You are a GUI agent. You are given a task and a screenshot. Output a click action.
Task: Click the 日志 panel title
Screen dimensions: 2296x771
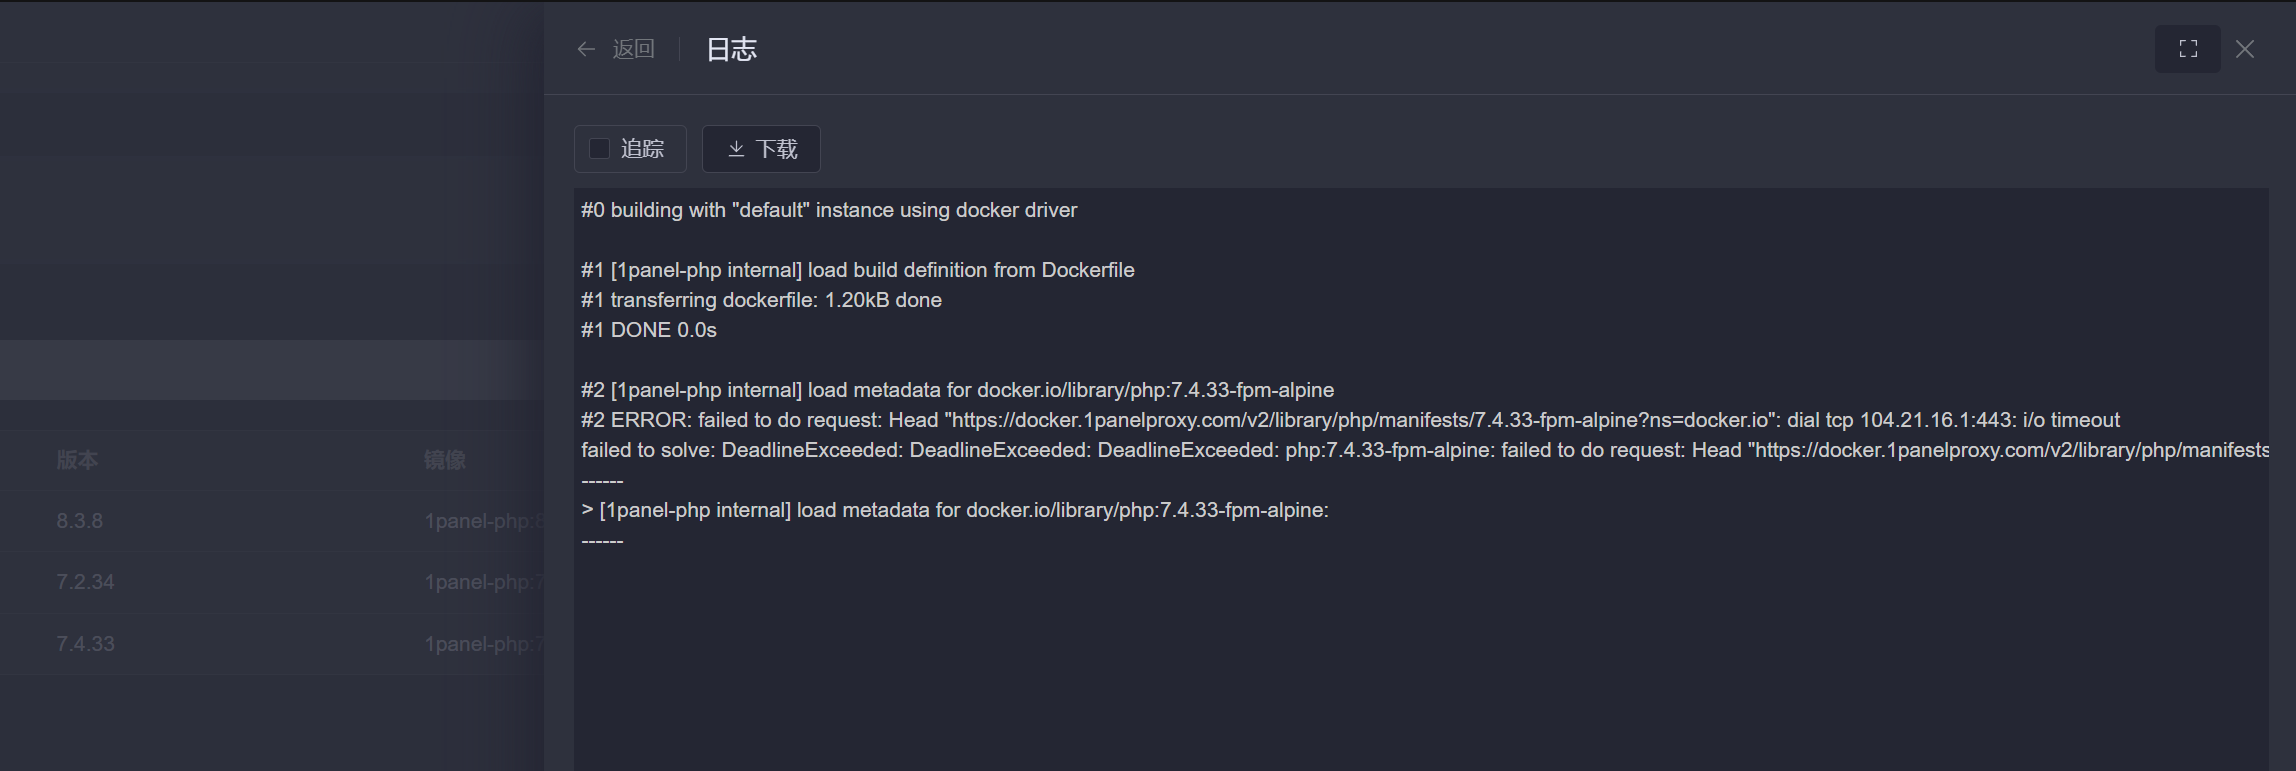(731, 49)
